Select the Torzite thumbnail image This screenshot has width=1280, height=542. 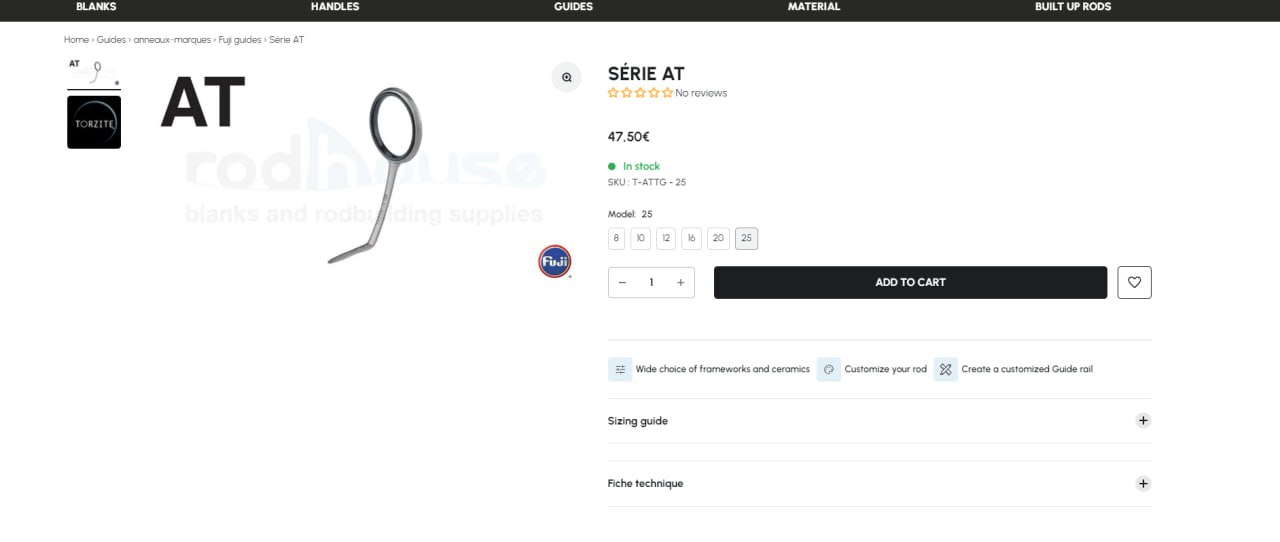pos(94,123)
